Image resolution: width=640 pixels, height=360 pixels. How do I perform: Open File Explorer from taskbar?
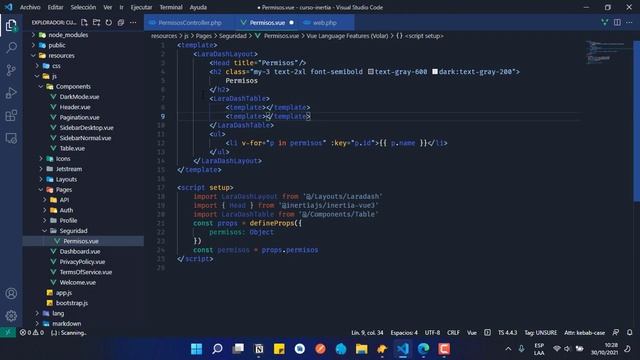pos(361,349)
